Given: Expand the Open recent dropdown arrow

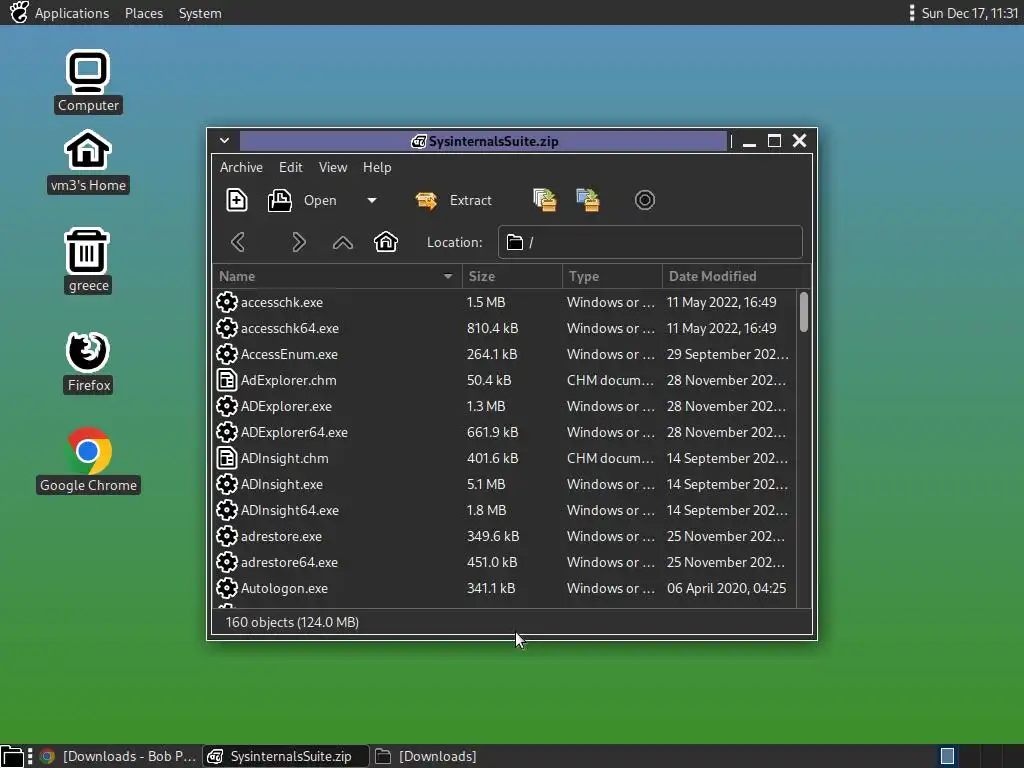Looking at the screenshot, I should coord(372,200).
